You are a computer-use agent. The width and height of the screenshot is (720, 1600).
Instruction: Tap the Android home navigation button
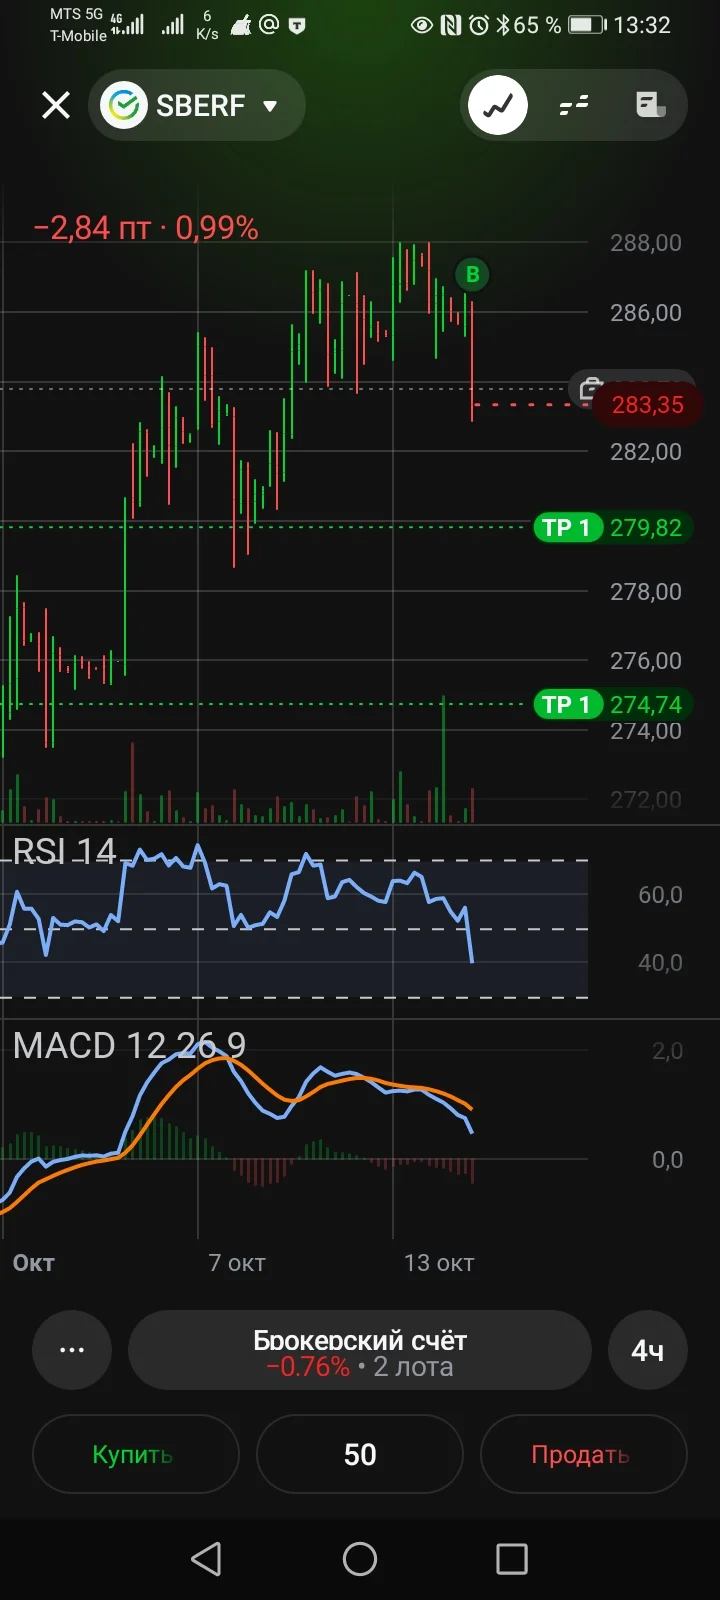pos(360,1558)
